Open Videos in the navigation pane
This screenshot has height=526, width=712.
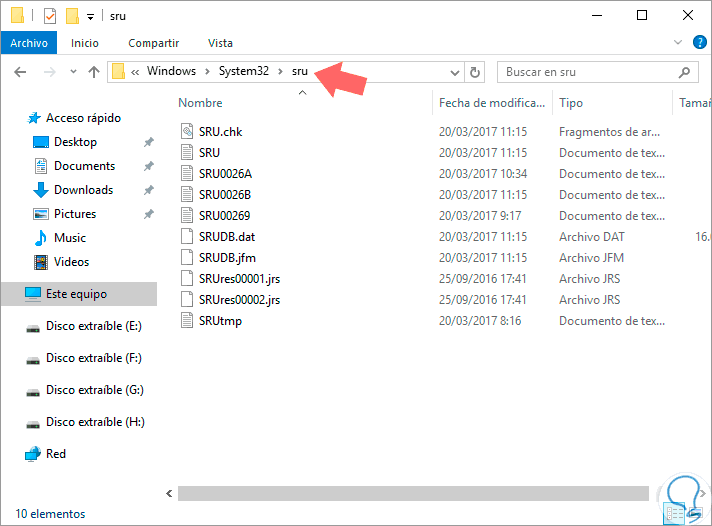71,262
